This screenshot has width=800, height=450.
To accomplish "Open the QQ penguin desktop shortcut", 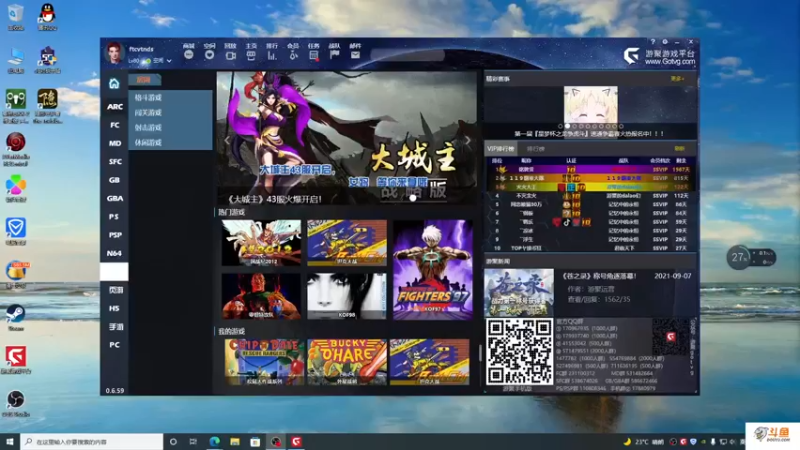I will (47, 16).
